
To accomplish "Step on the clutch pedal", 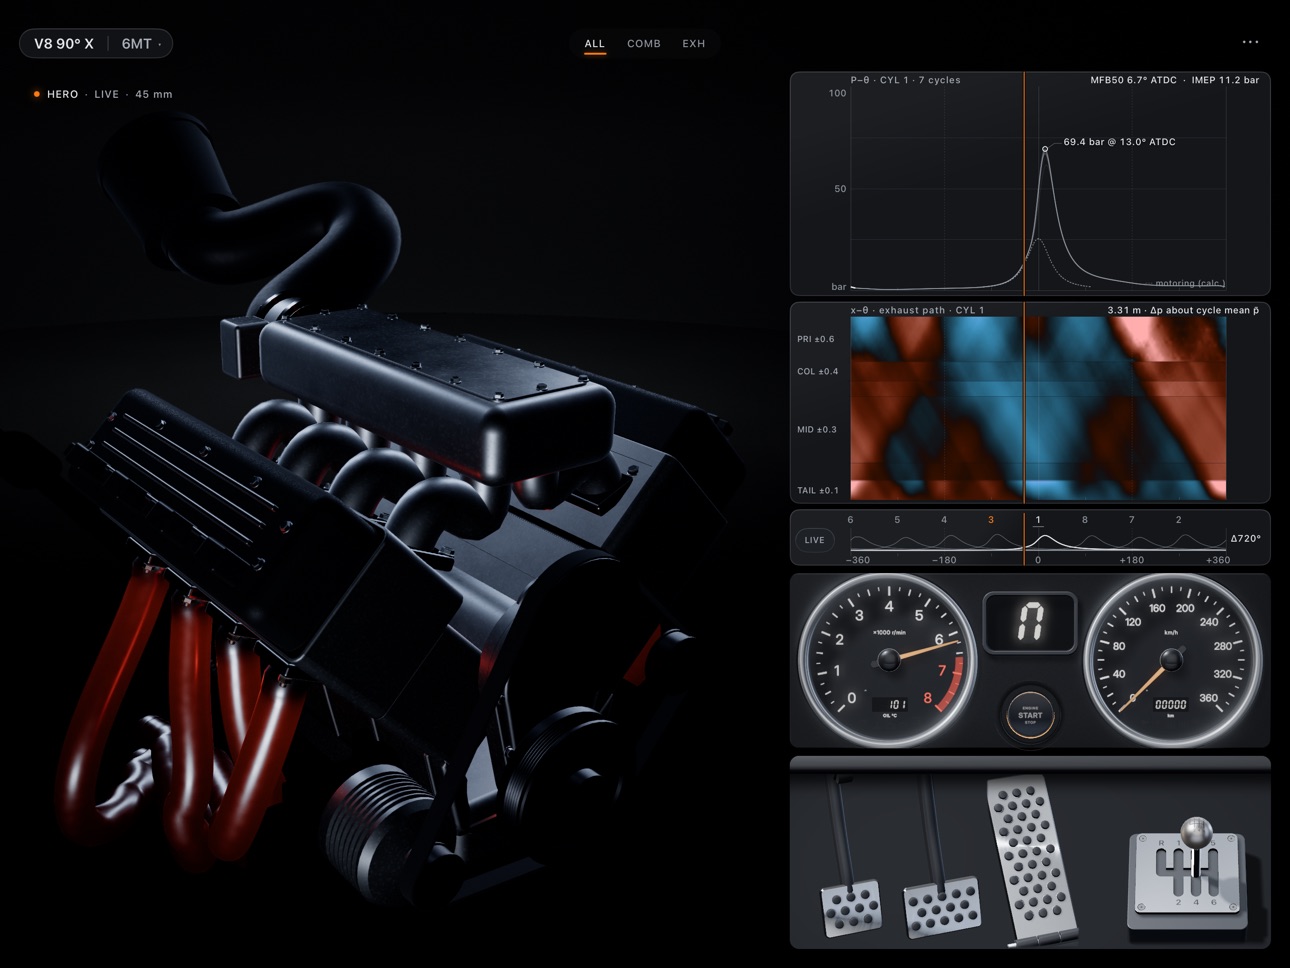I will pyautogui.click(x=850, y=908).
